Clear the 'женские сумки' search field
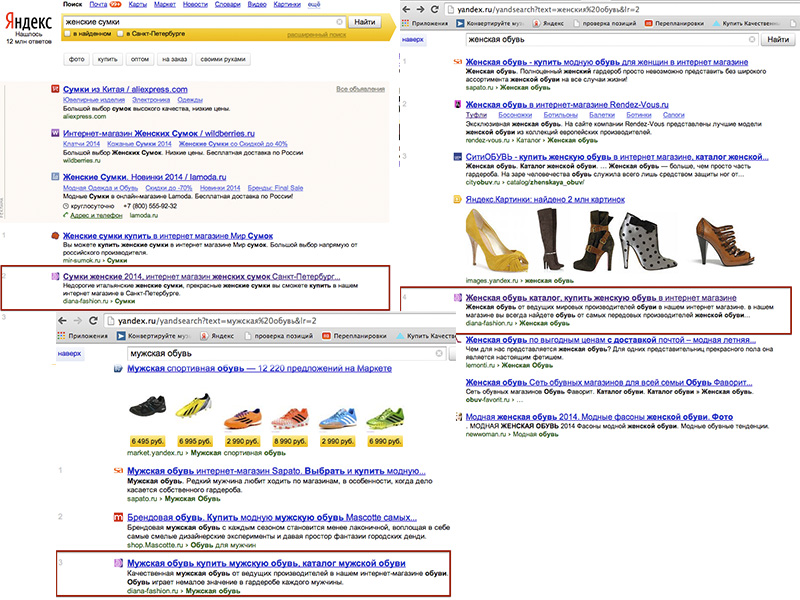The height and width of the screenshot is (600, 800). click(x=339, y=22)
